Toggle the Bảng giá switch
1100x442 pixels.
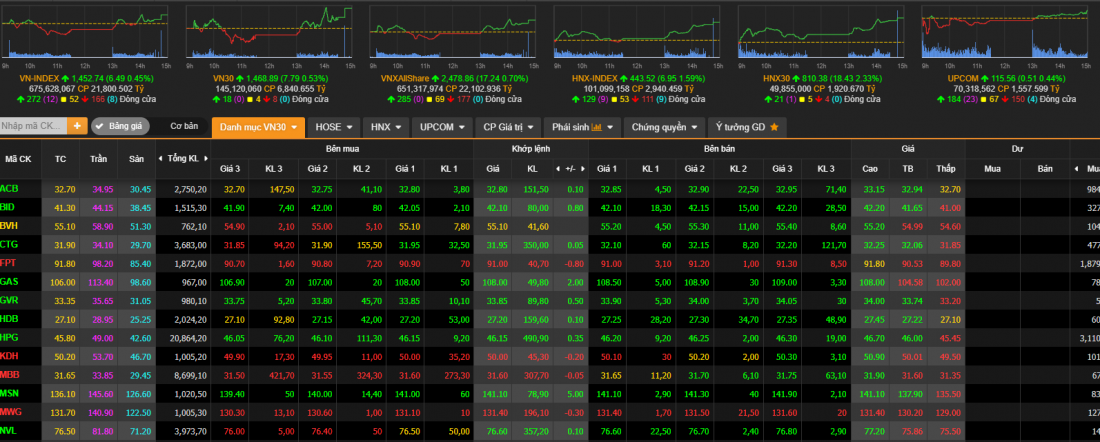120,127
